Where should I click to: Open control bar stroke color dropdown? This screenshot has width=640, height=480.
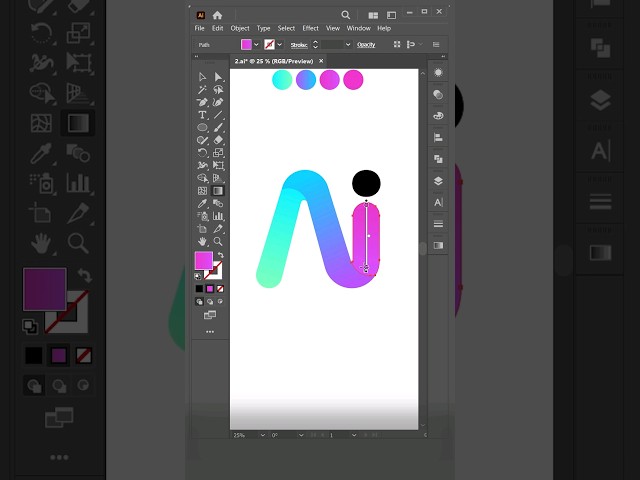[x=280, y=44]
